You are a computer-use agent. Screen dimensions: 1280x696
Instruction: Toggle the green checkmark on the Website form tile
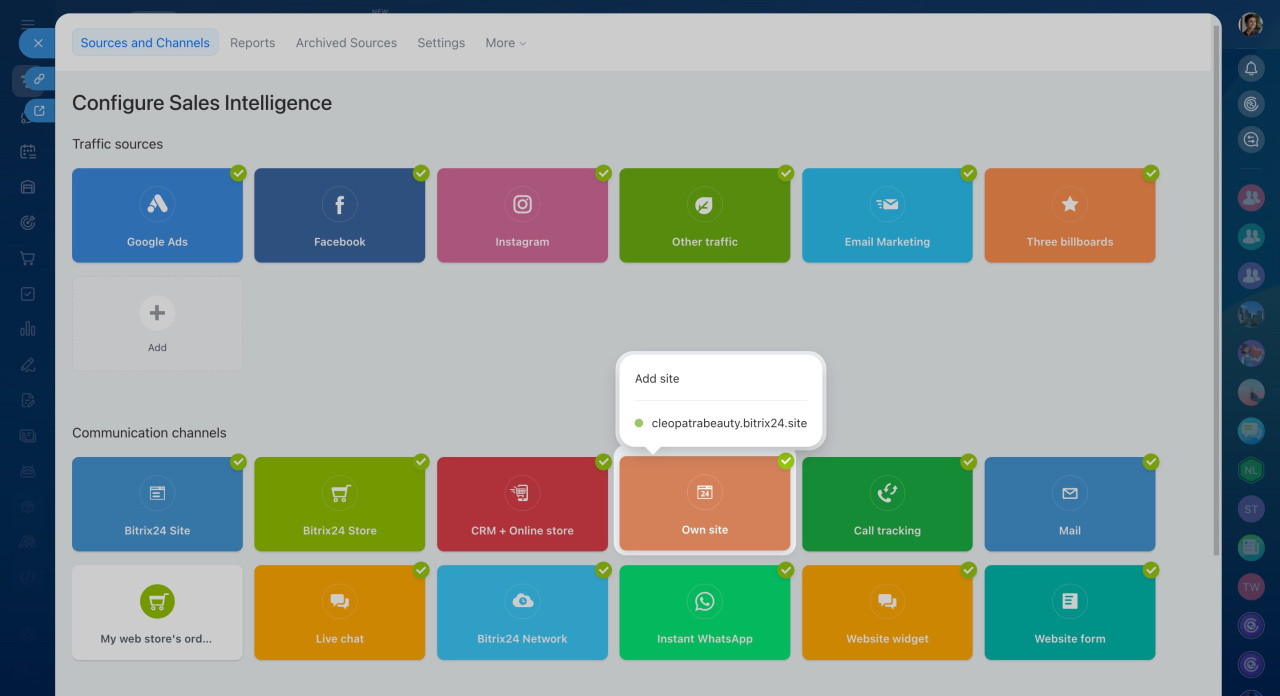[1151, 570]
